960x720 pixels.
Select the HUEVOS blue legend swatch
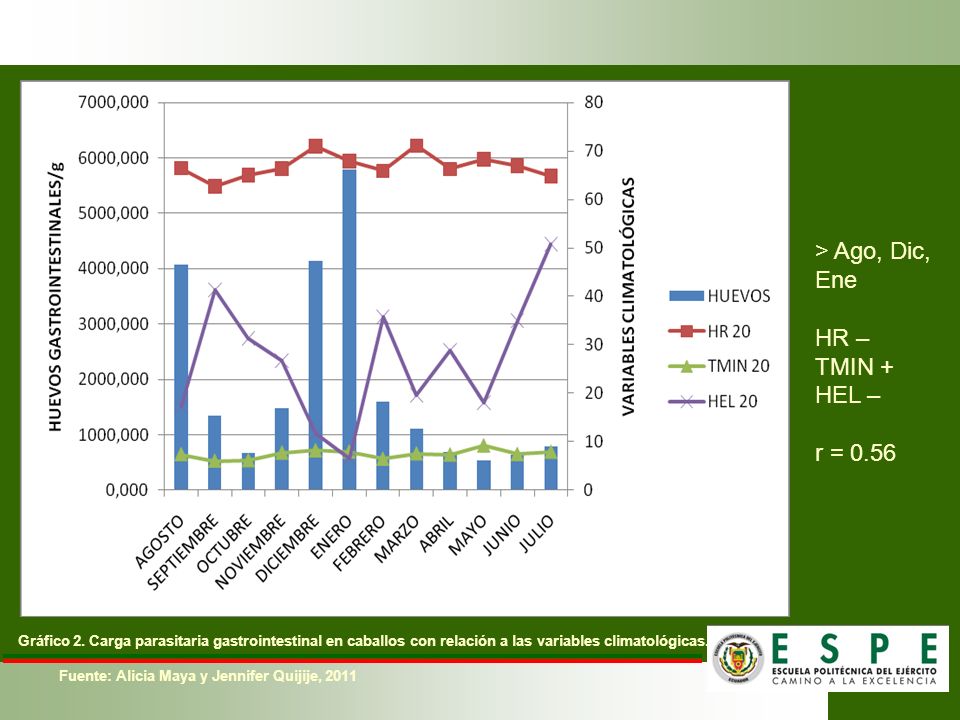click(x=686, y=296)
